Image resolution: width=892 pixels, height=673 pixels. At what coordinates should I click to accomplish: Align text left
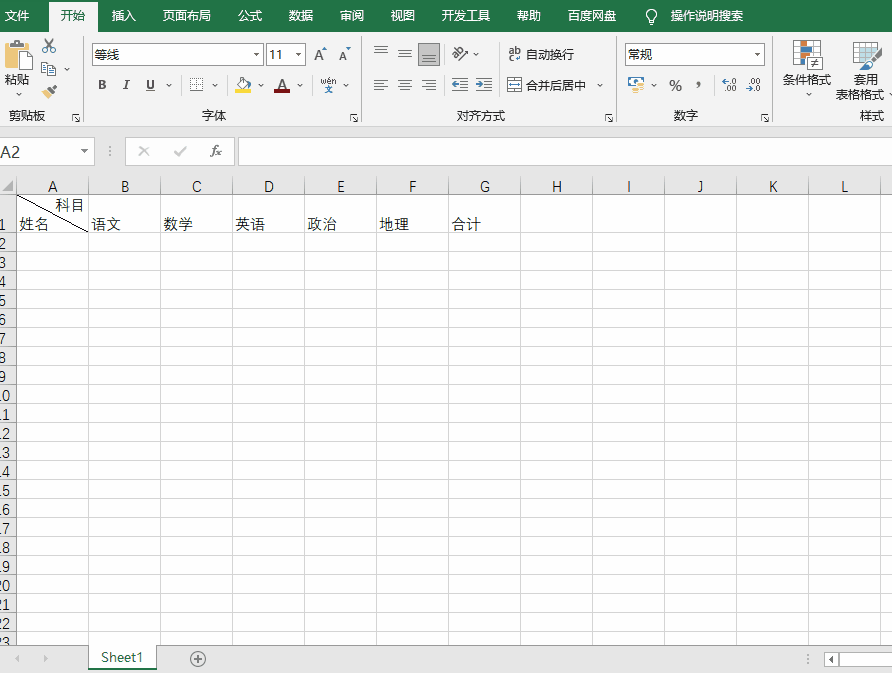click(381, 85)
